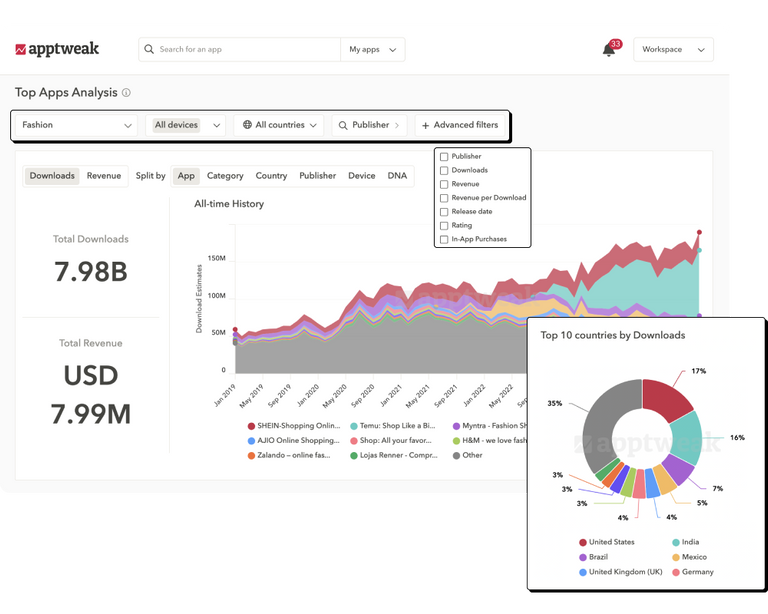Click the All-time History chart title
Screen dimensions: 768x614
(229, 204)
